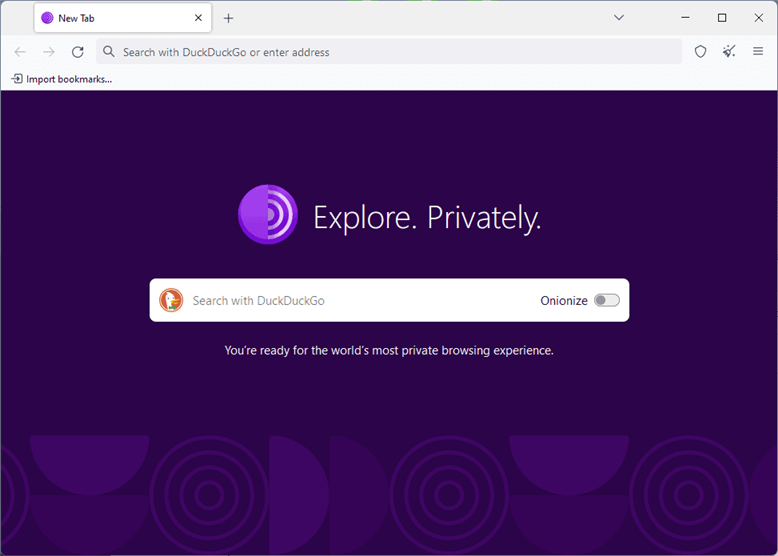778x556 pixels.
Task: Open a new tab with plus button
Action: click(x=228, y=18)
